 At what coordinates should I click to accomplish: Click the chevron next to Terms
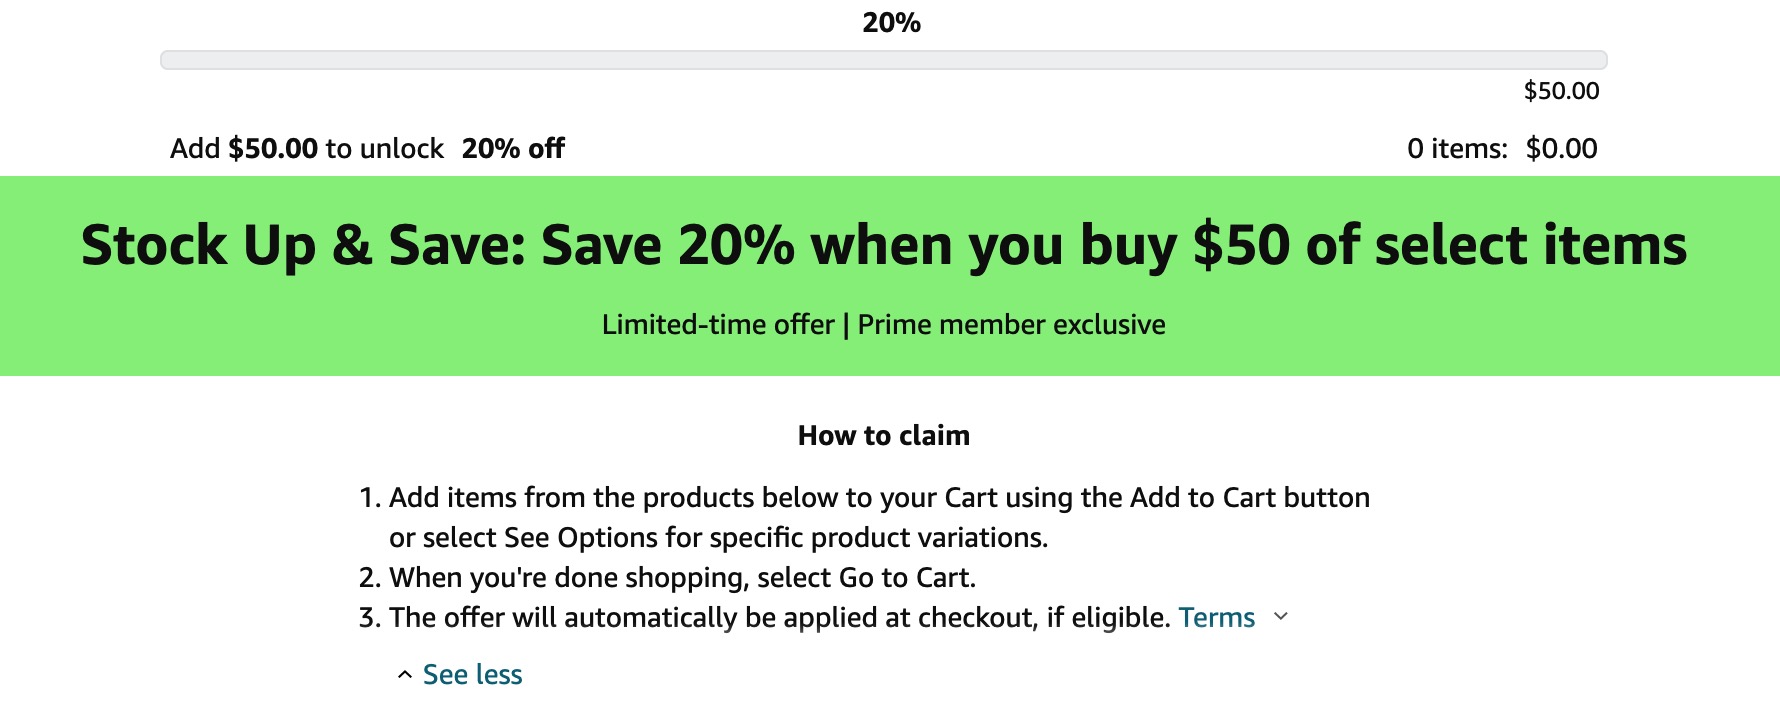coord(1280,618)
